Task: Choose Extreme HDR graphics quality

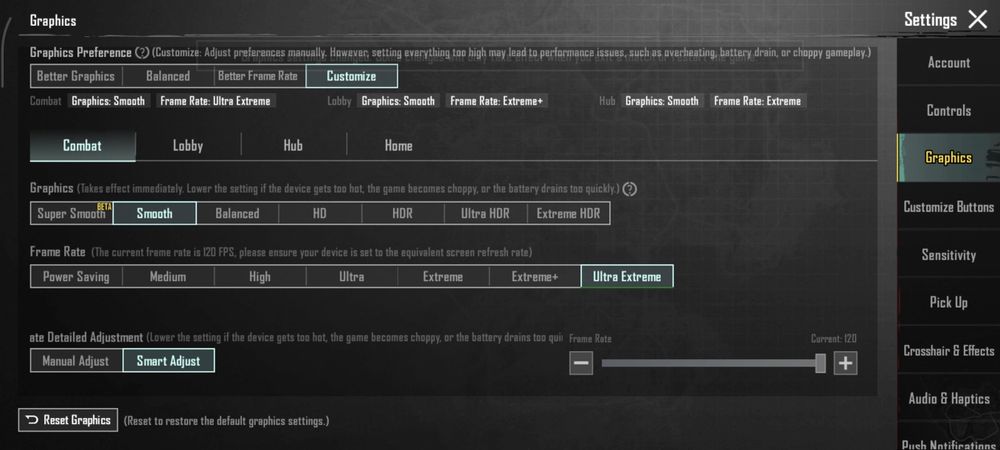Action: [568, 214]
